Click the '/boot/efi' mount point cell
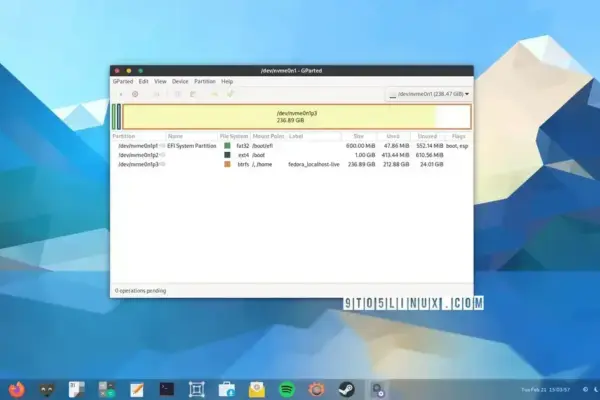Screen dimensions: 600x400 click(262, 146)
